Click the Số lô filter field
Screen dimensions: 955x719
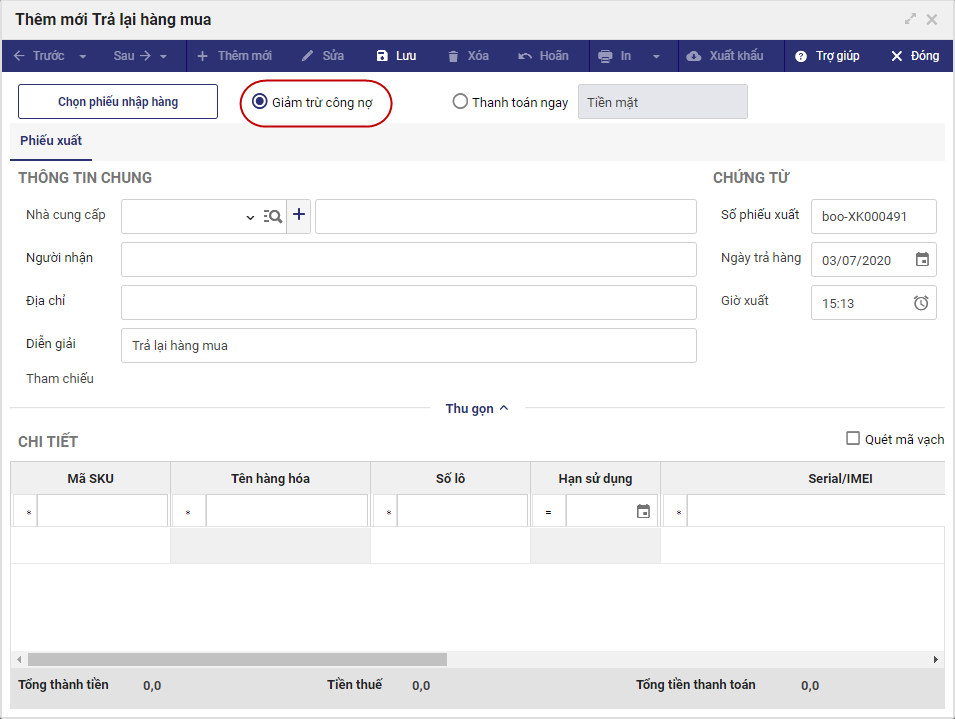462,511
